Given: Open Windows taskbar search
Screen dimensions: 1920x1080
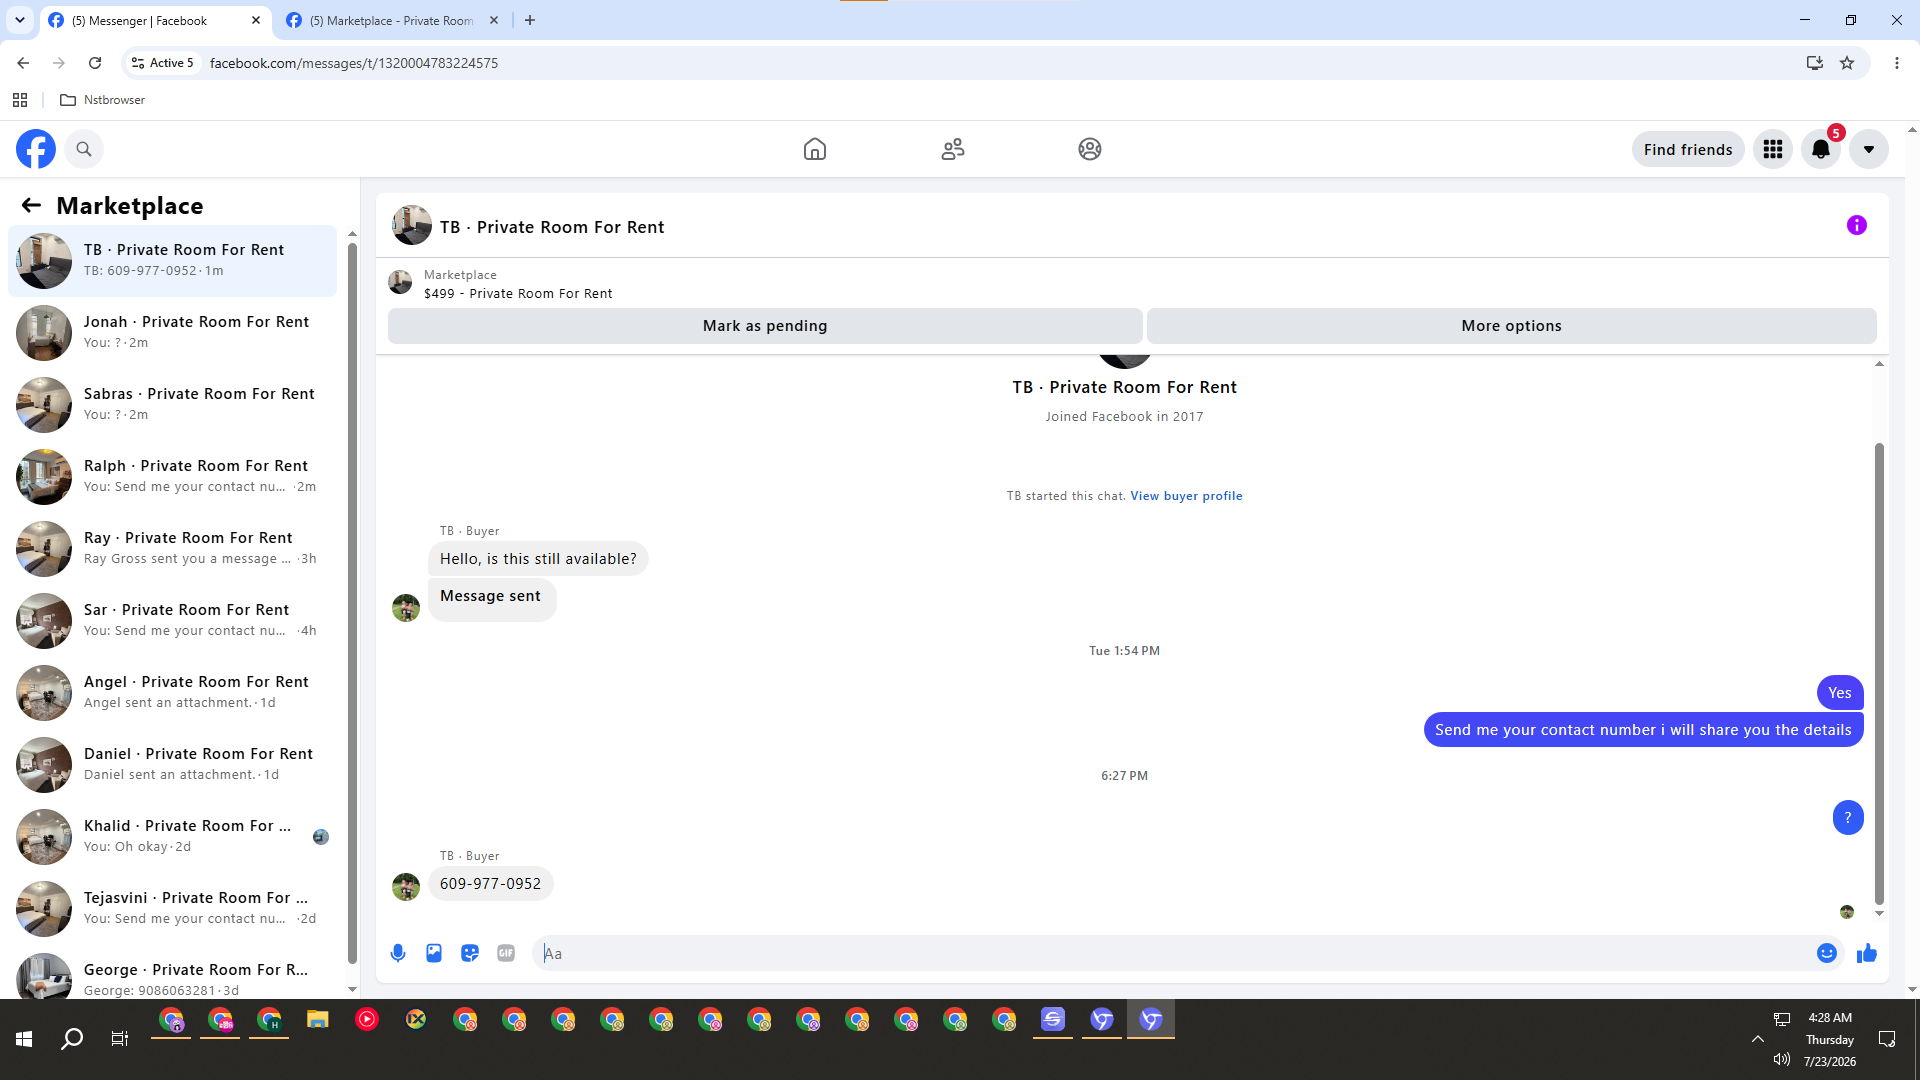Looking at the screenshot, I should [x=72, y=1040].
